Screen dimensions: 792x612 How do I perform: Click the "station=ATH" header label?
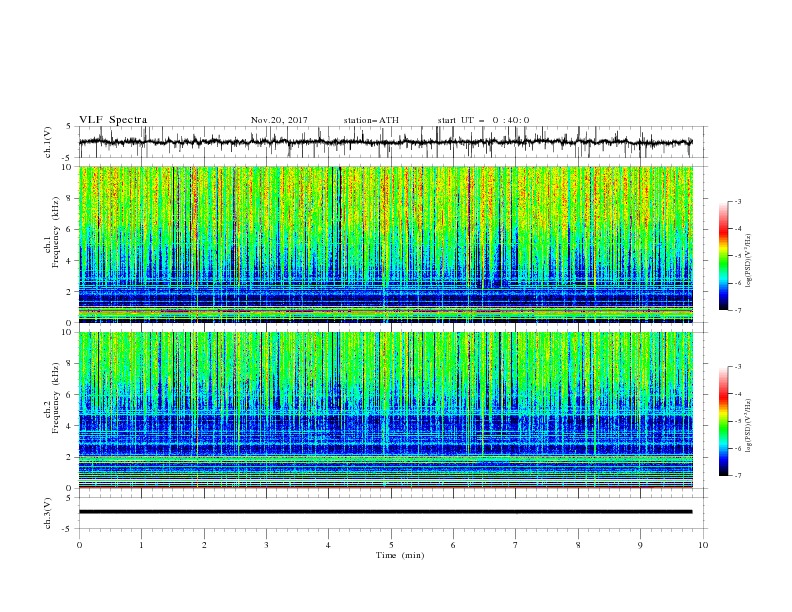coord(371,120)
